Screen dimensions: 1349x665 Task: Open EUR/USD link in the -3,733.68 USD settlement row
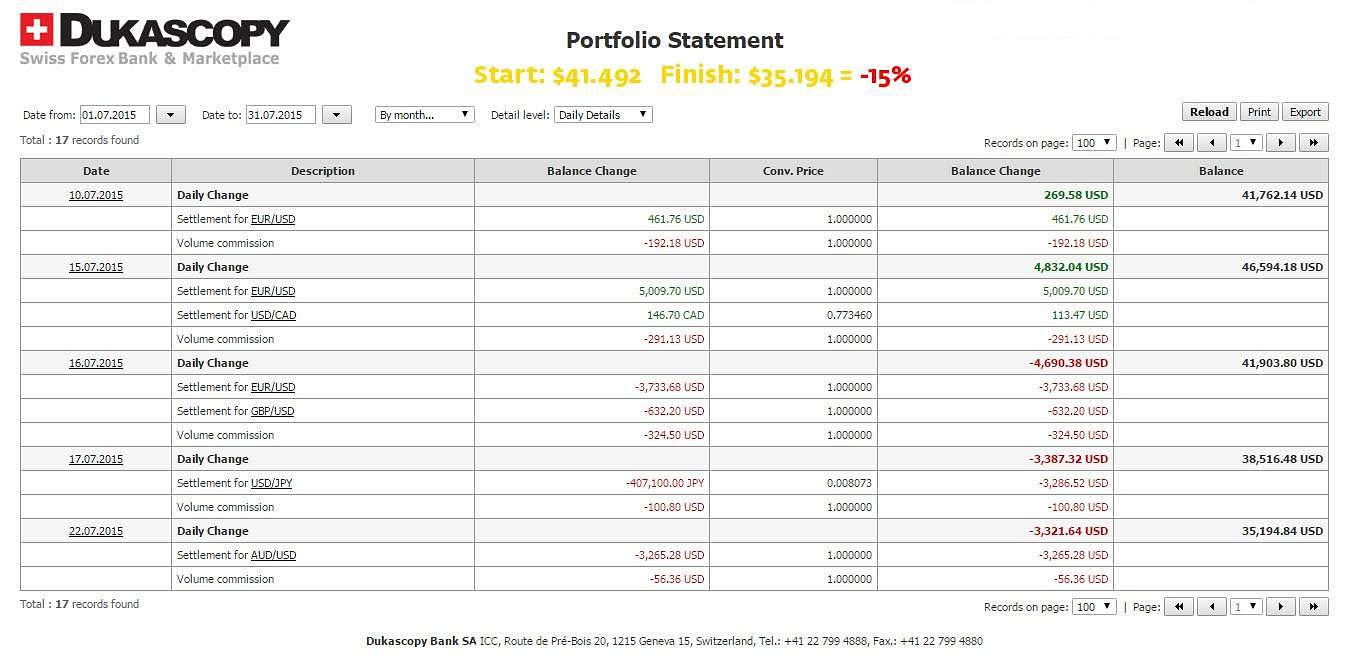click(x=273, y=387)
